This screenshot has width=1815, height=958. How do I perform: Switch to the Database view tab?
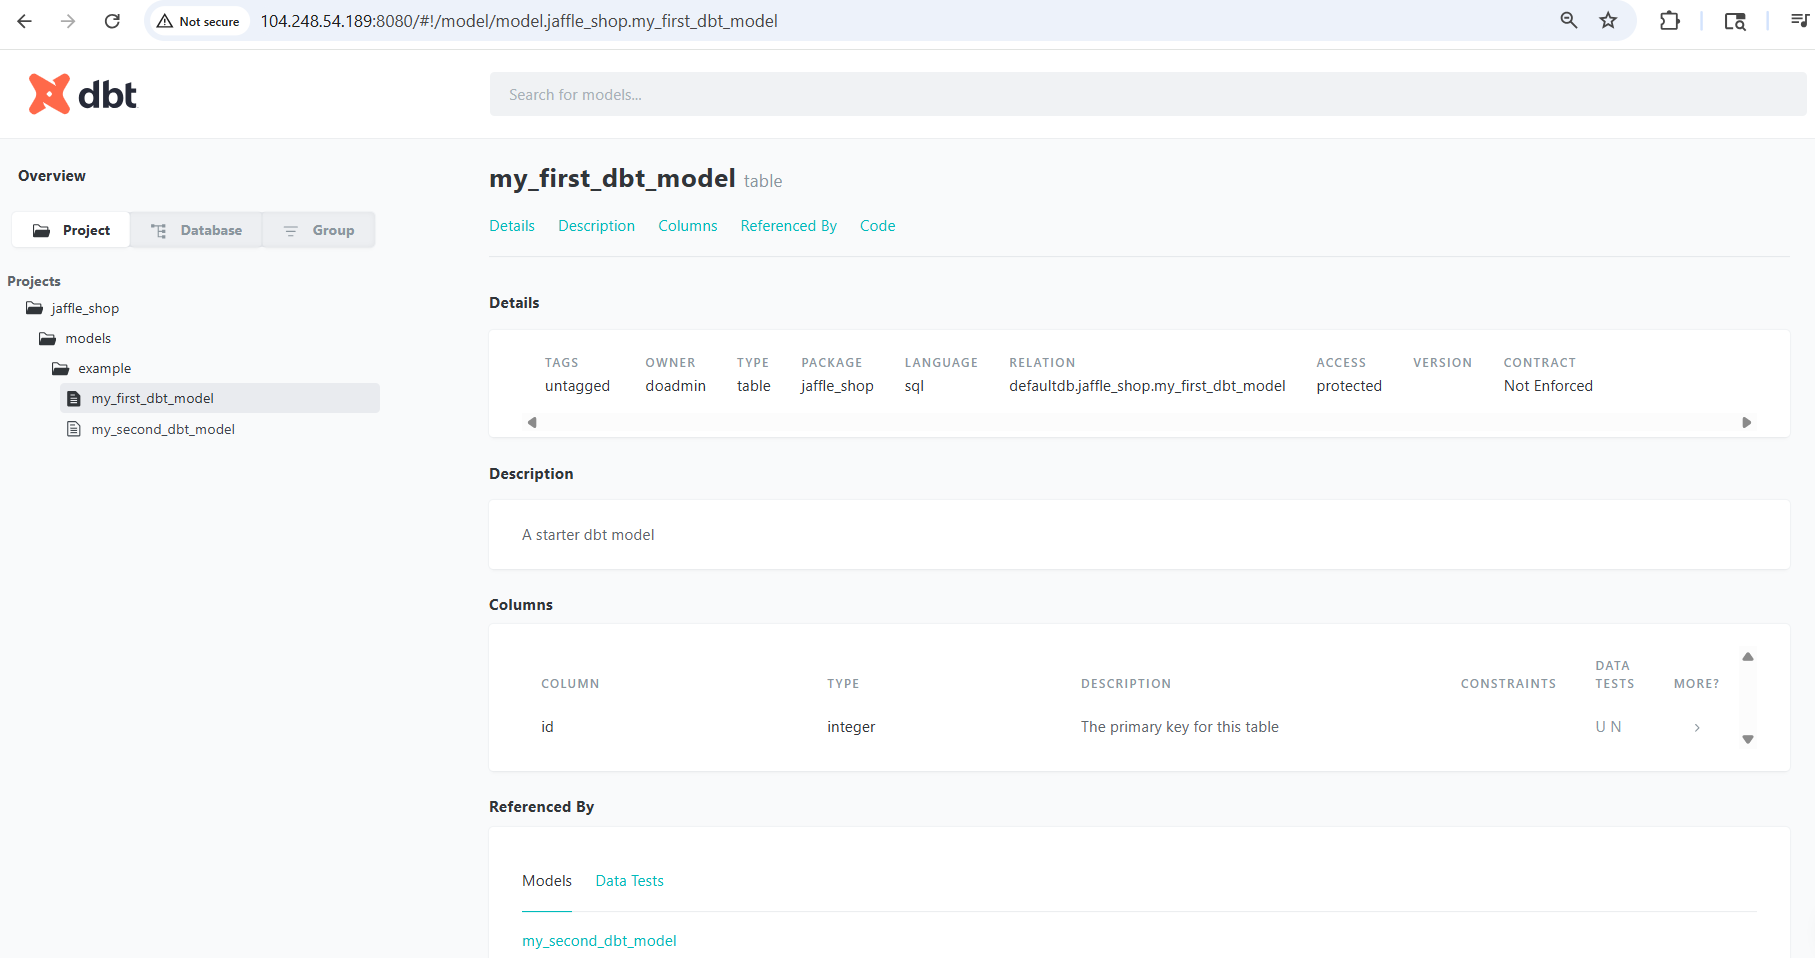click(x=196, y=230)
